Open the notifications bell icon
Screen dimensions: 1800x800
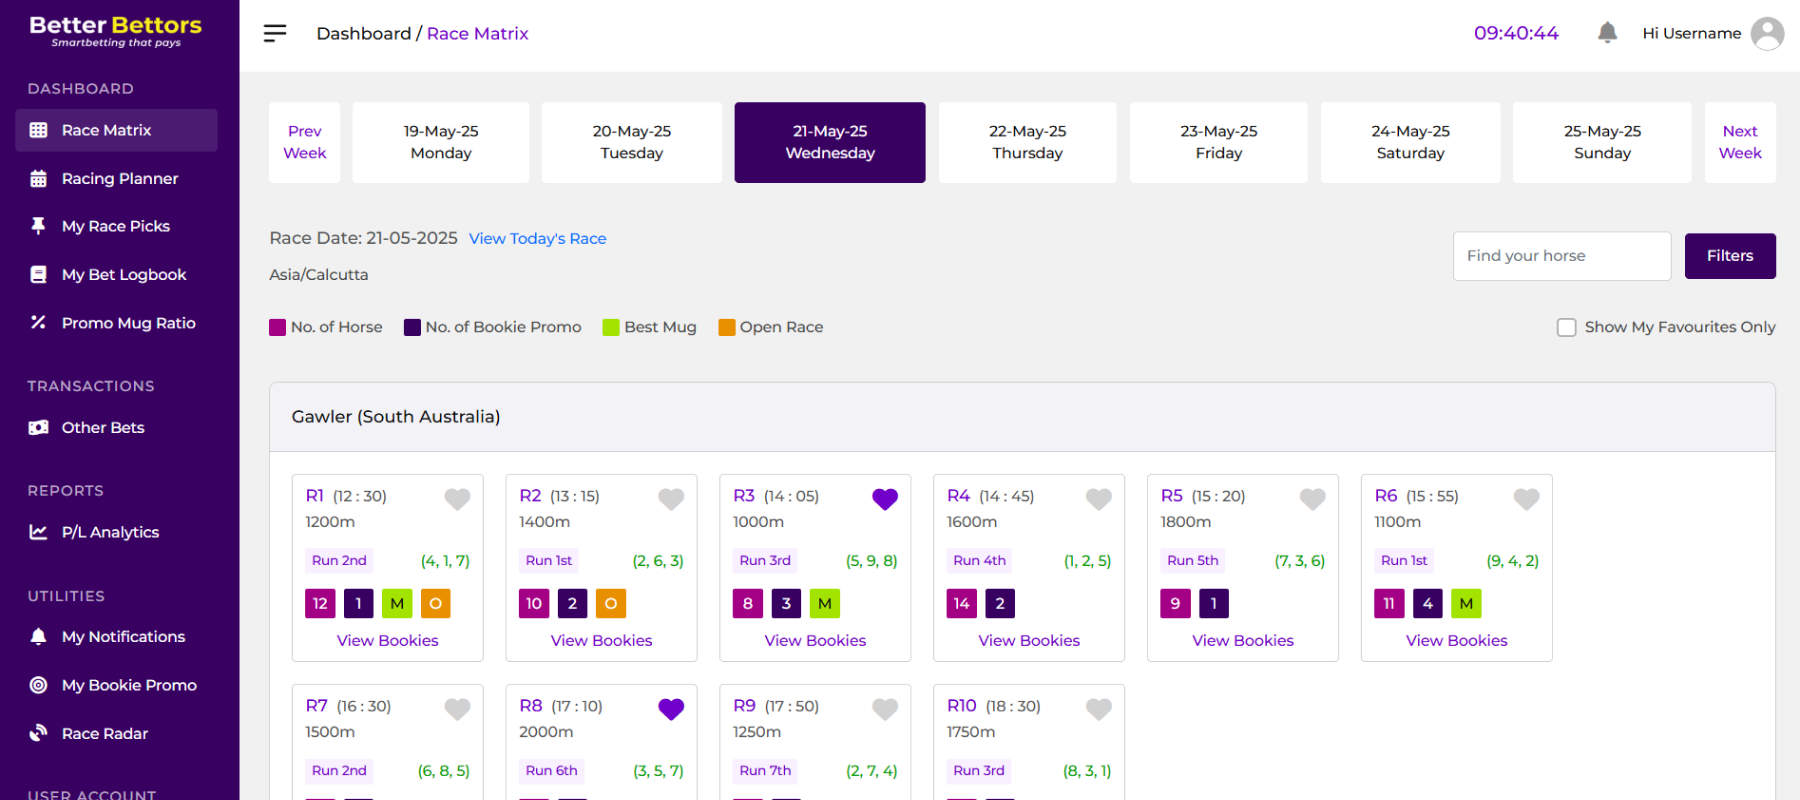(x=1607, y=33)
